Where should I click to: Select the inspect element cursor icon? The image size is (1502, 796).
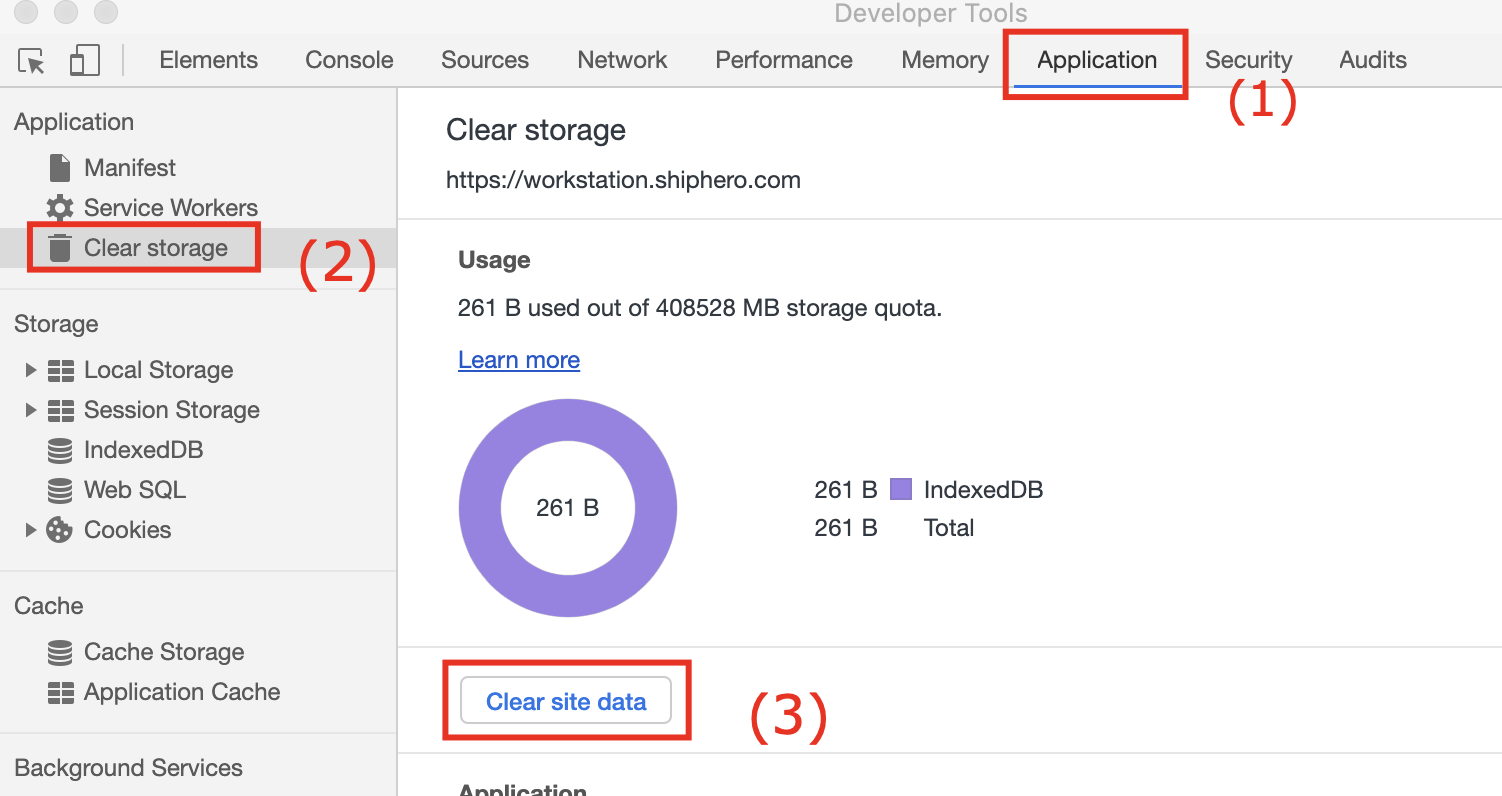tap(32, 61)
